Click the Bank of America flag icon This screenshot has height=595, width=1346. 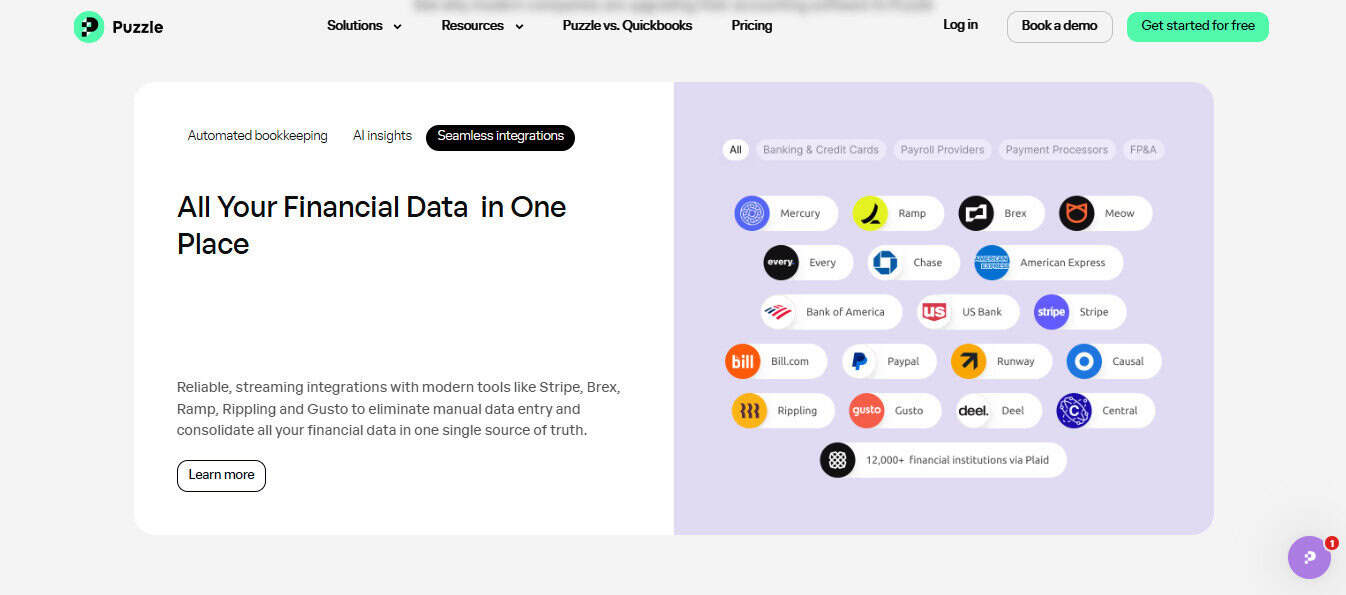click(x=778, y=312)
